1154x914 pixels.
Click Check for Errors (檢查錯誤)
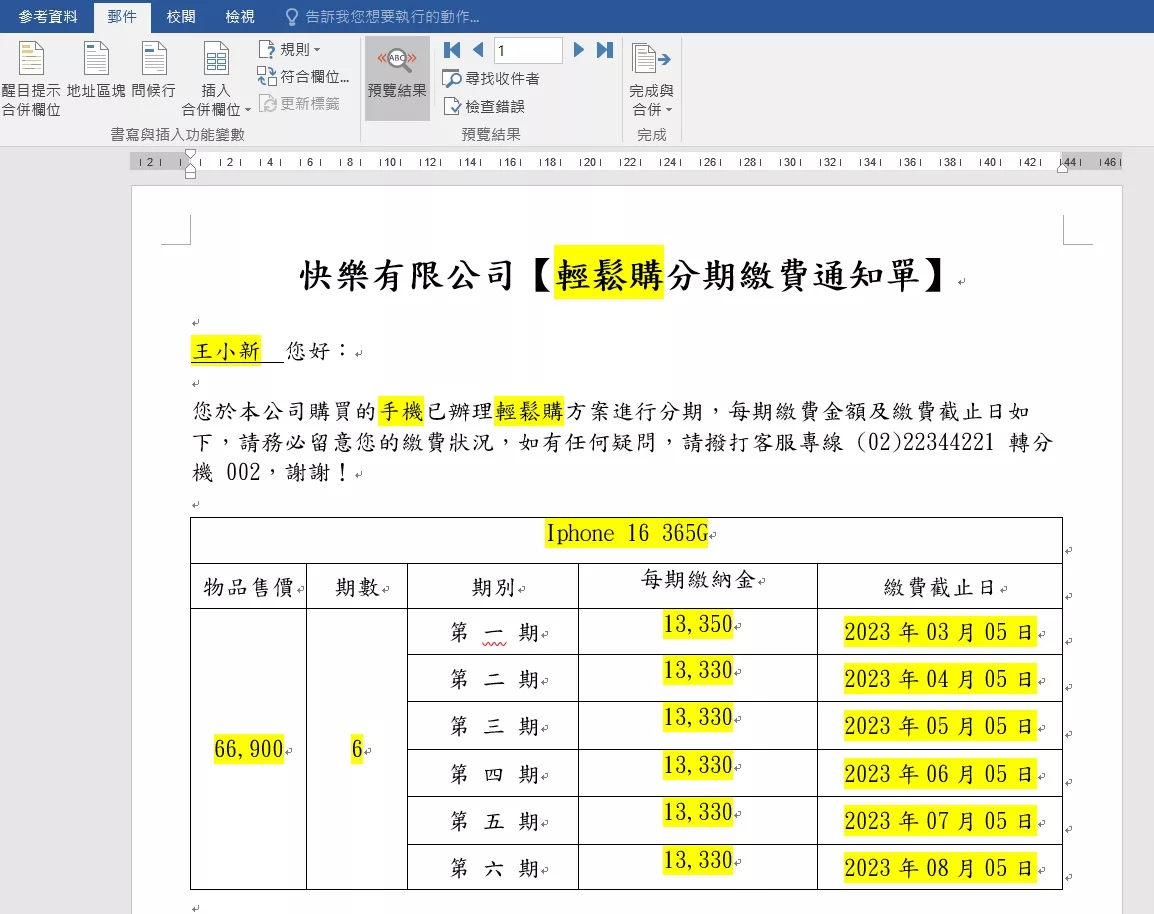point(484,107)
